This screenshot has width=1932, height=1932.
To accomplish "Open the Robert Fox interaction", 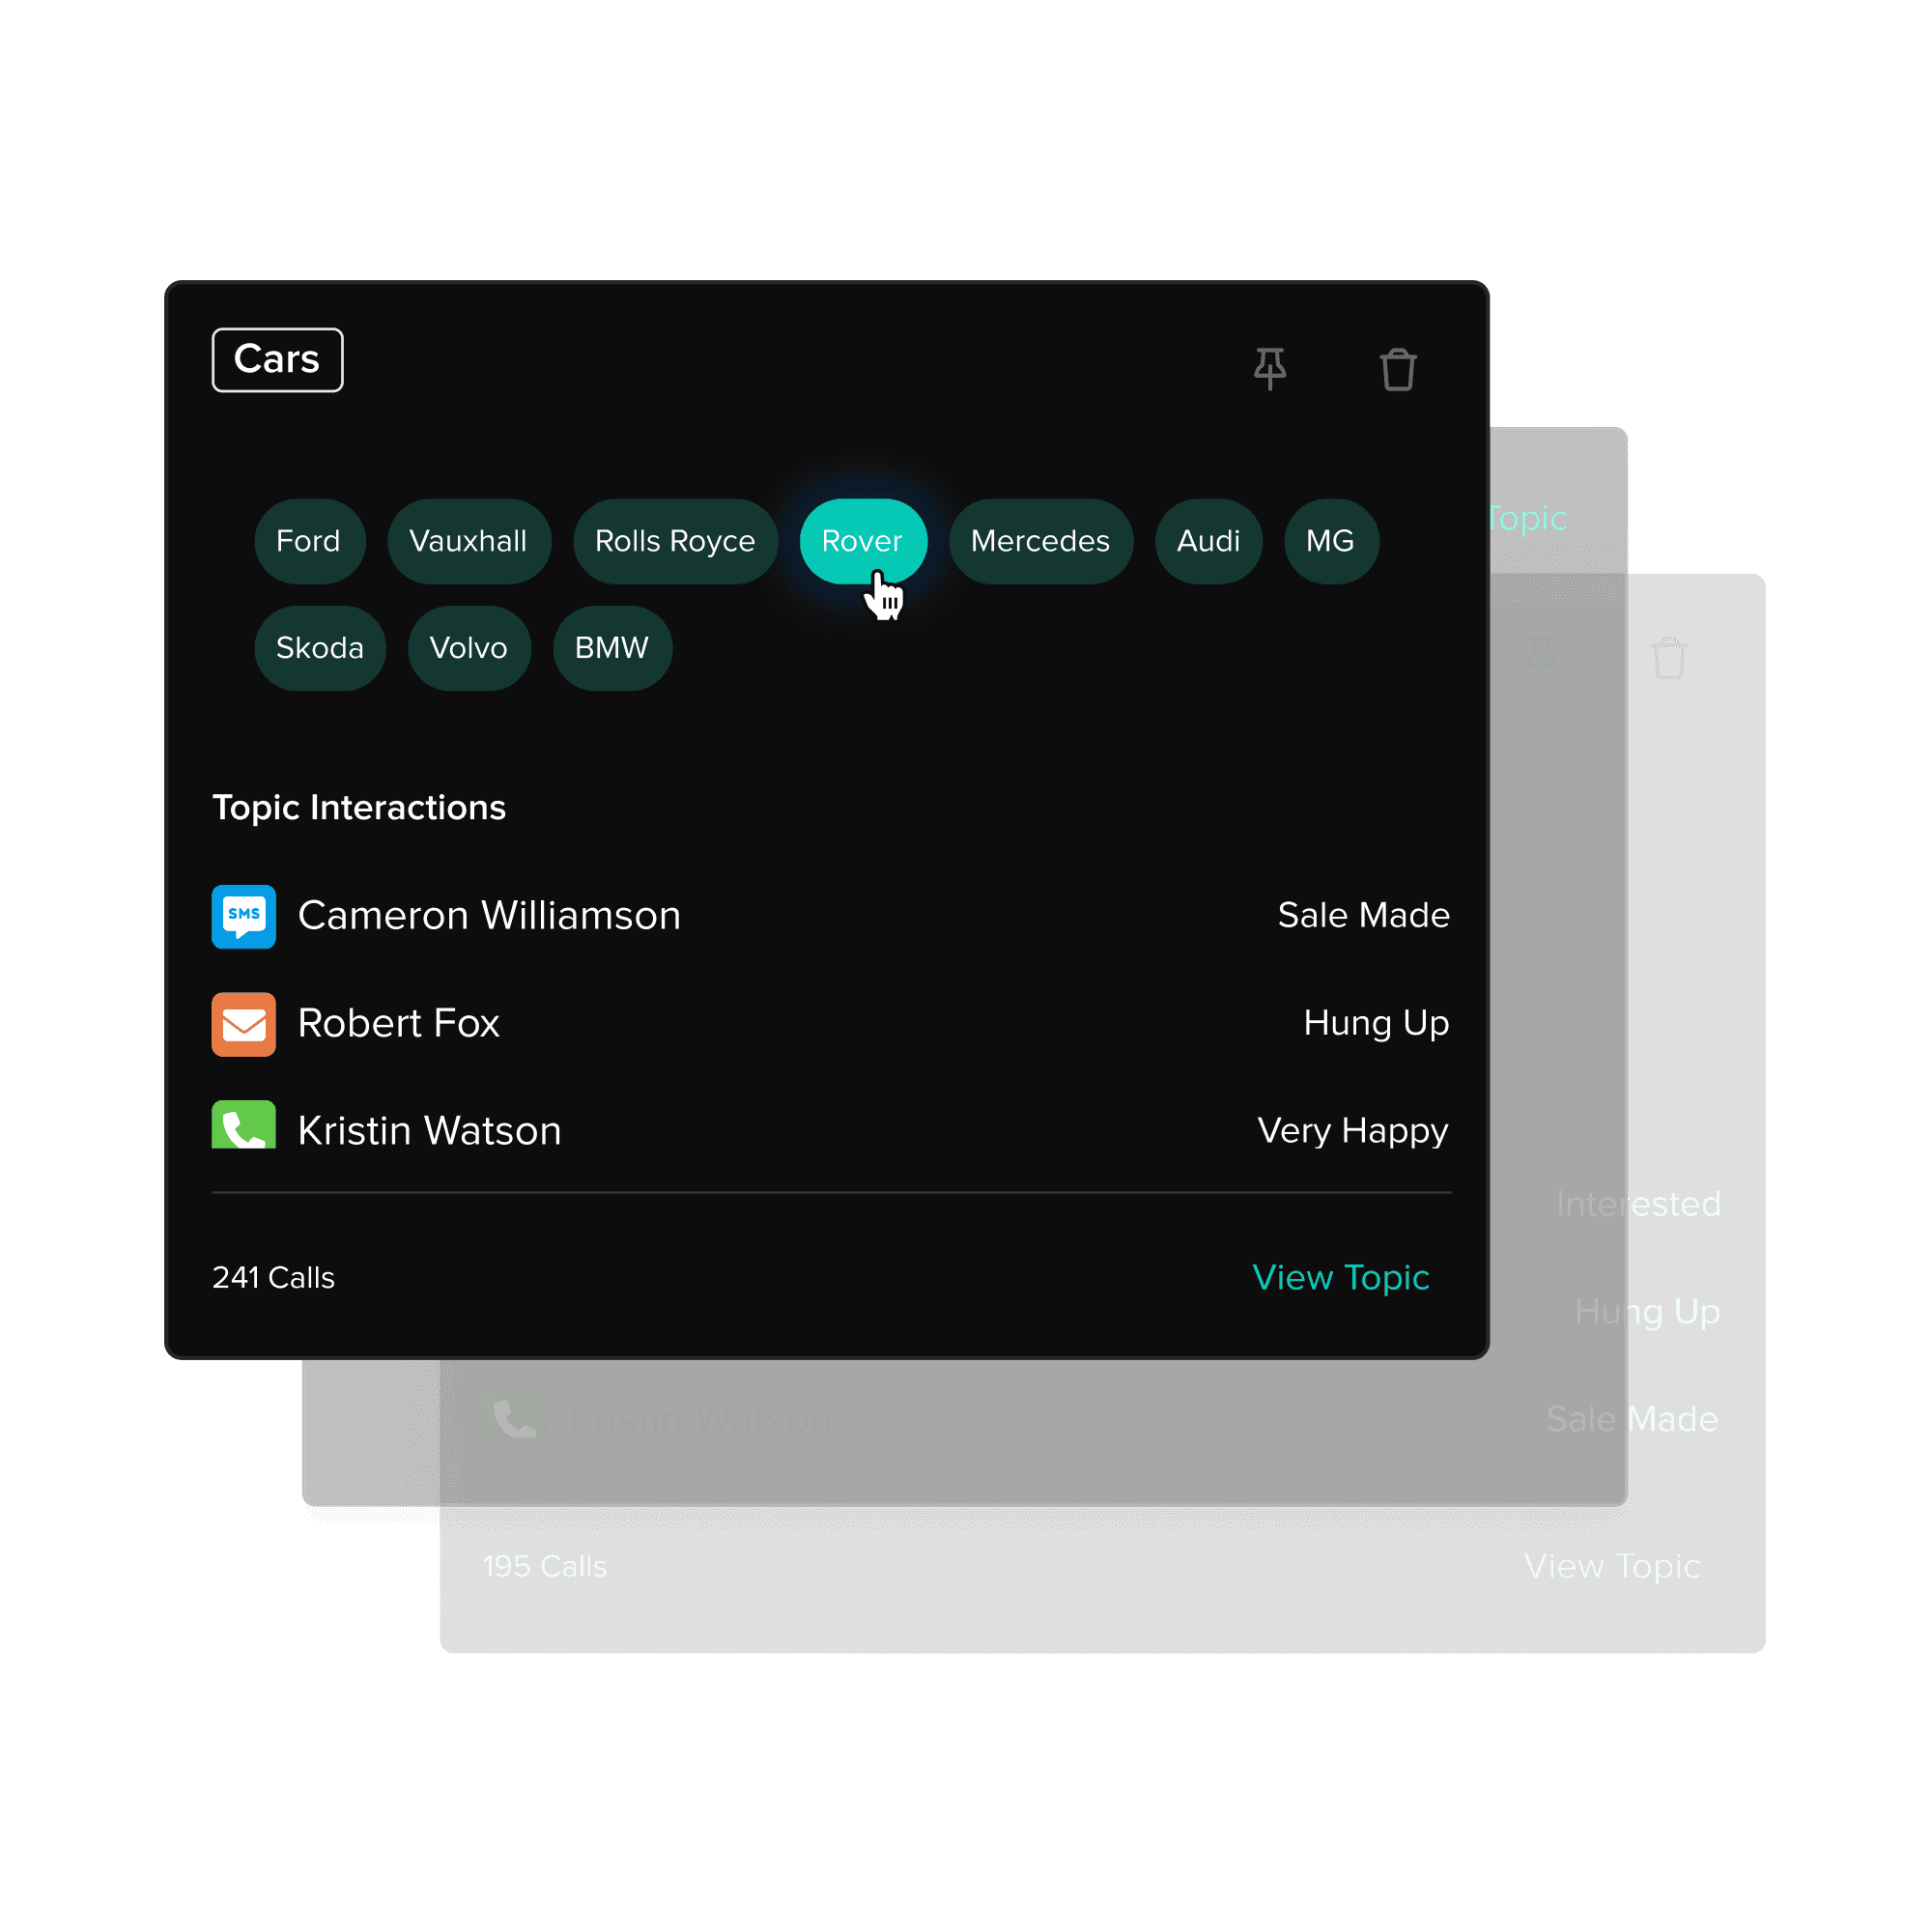I will (x=398, y=1024).
